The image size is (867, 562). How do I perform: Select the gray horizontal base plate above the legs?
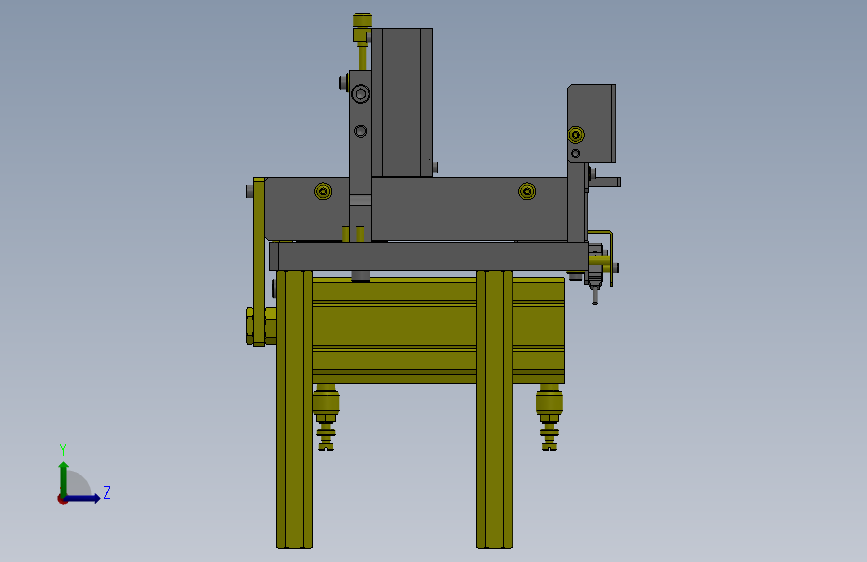[429, 256]
